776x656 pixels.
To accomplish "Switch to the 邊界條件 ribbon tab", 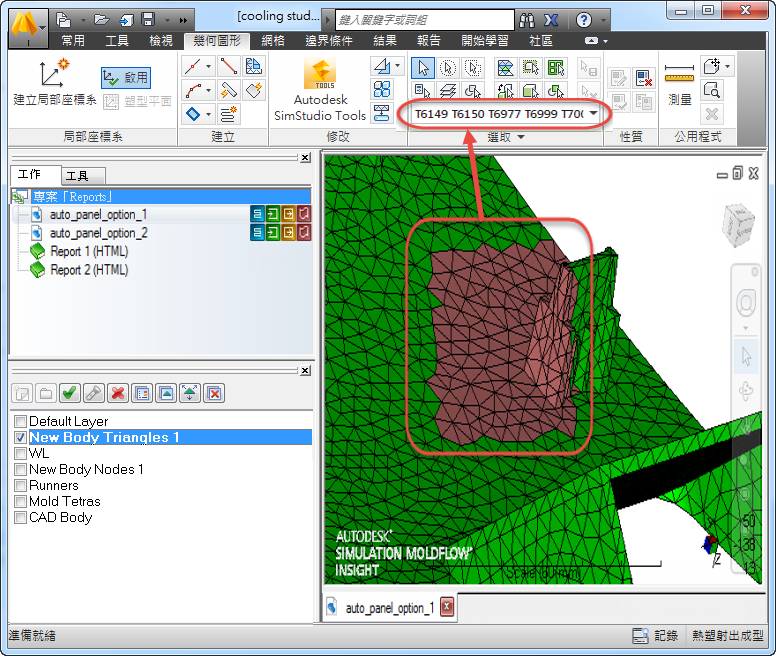I will 329,41.
